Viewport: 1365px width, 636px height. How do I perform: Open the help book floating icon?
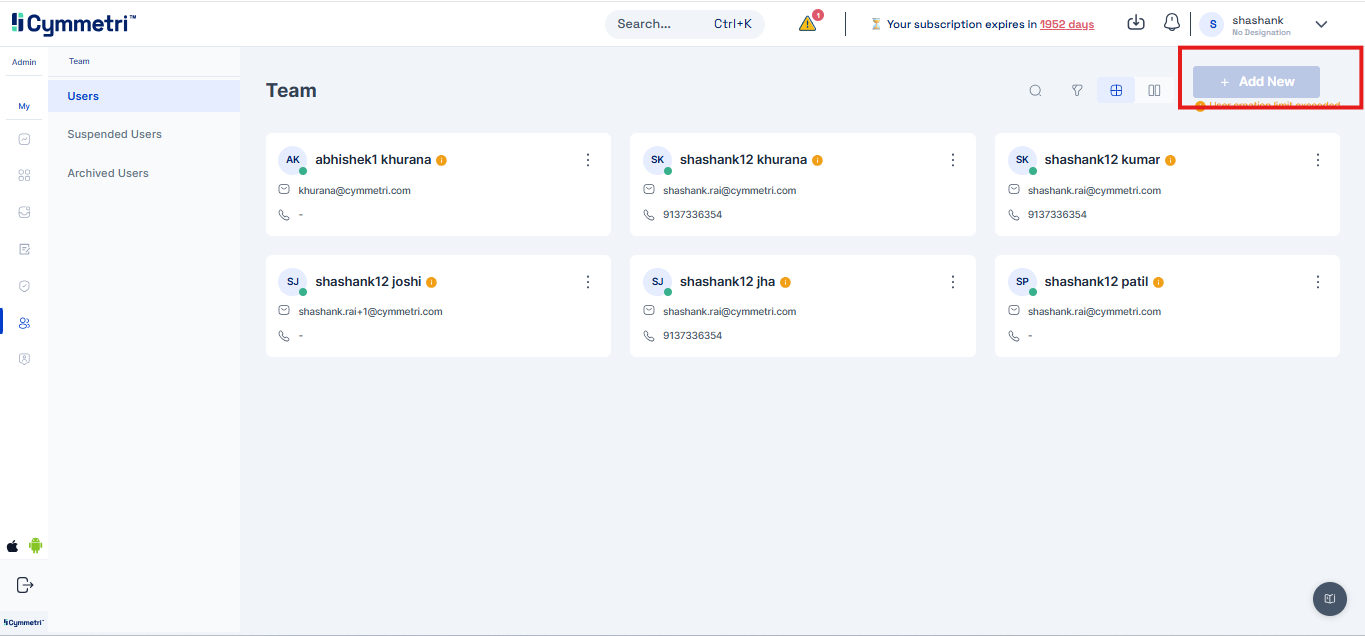(1329, 599)
